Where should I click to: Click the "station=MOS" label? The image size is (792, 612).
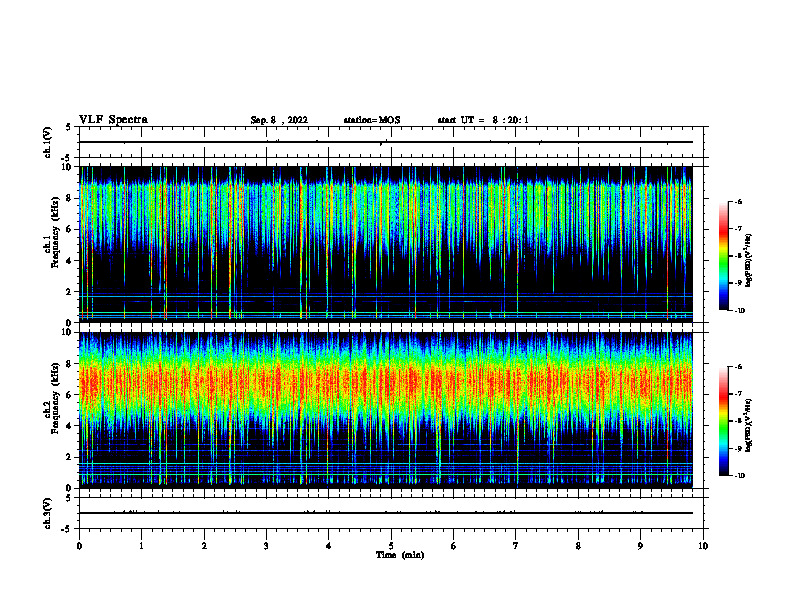[372, 120]
